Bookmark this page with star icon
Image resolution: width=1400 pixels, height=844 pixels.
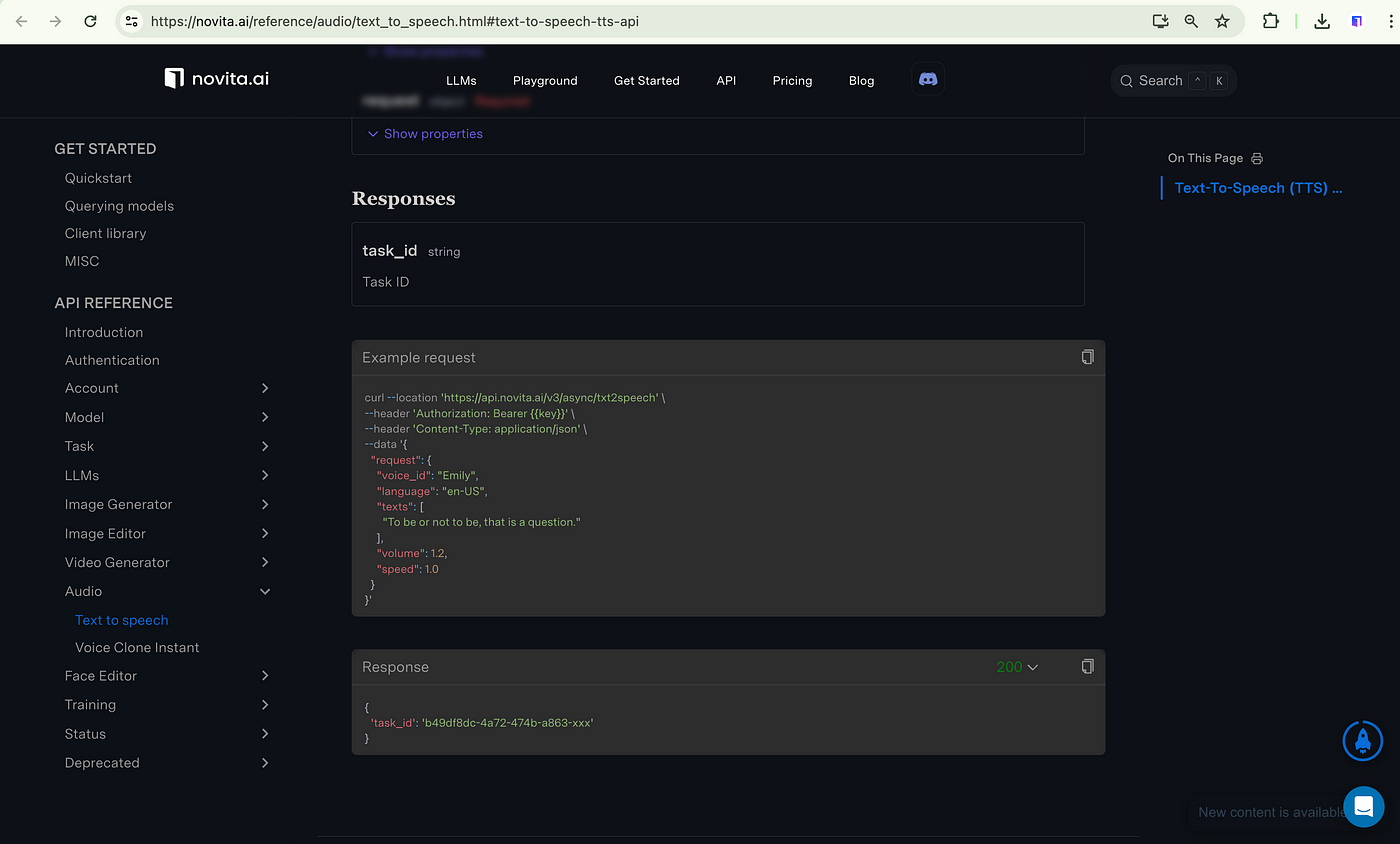coord(1222,21)
